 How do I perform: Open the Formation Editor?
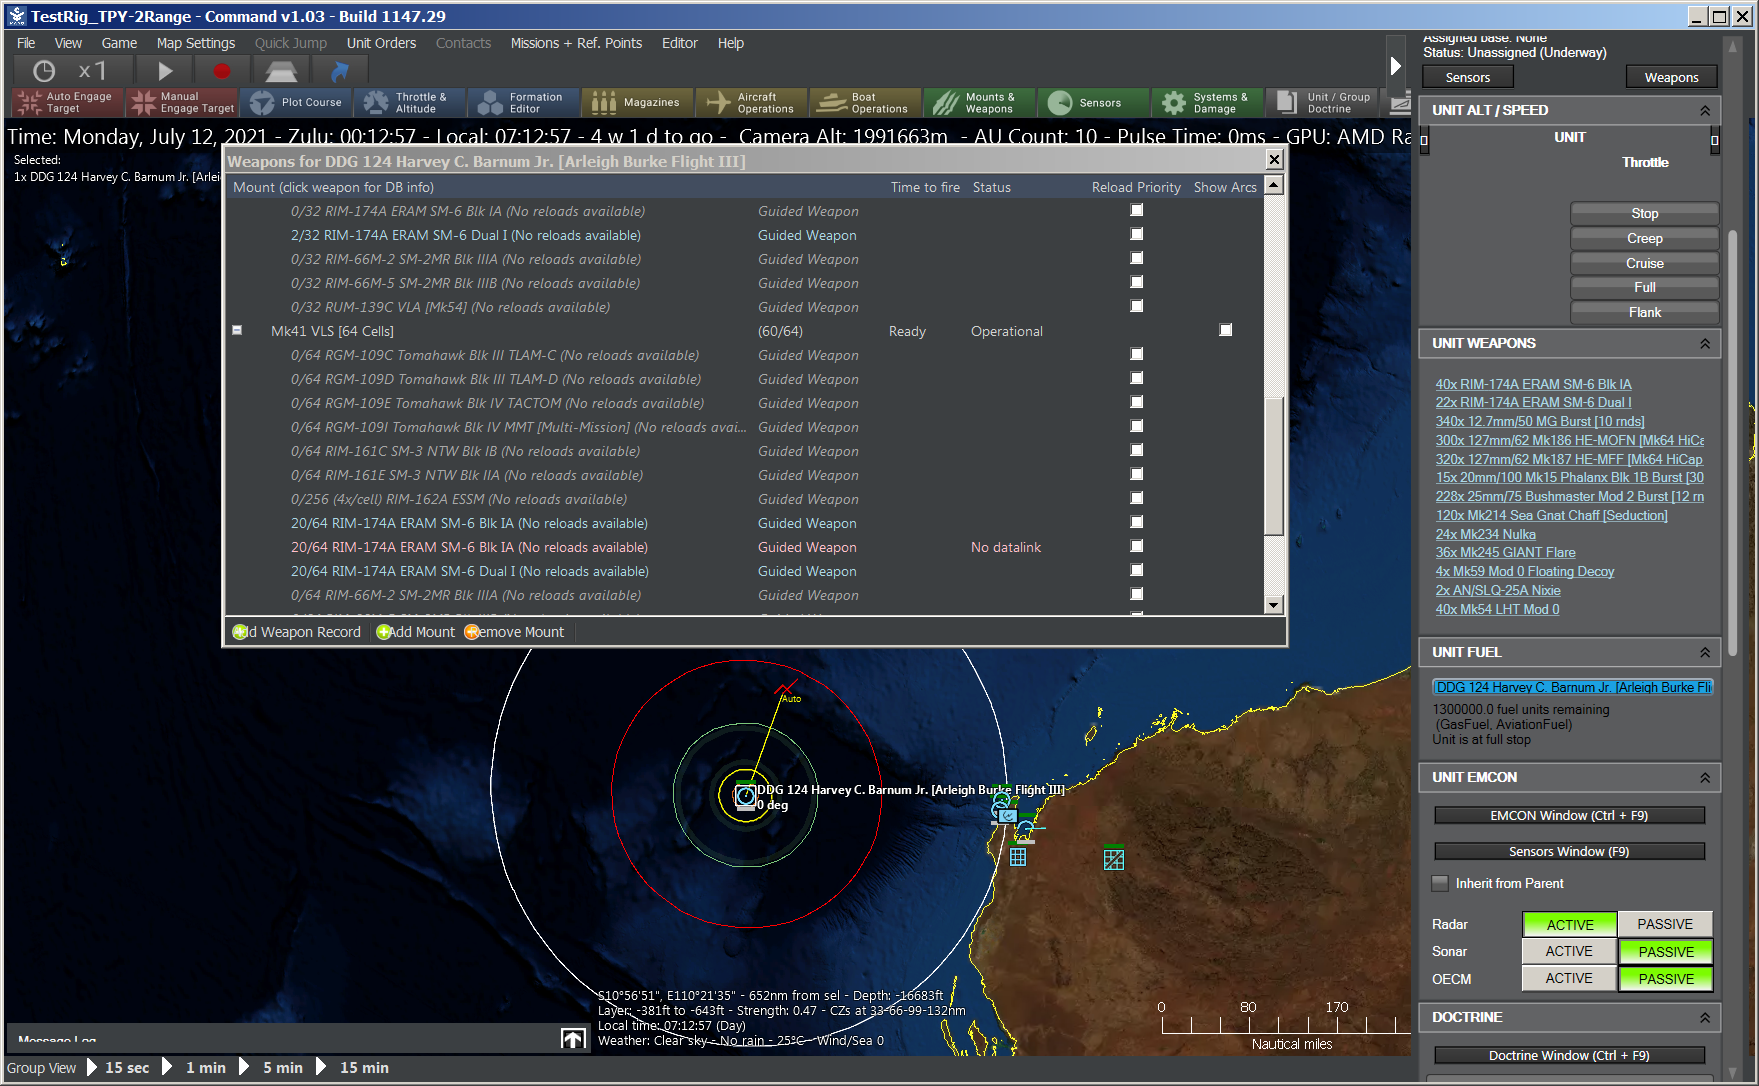click(x=524, y=102)
